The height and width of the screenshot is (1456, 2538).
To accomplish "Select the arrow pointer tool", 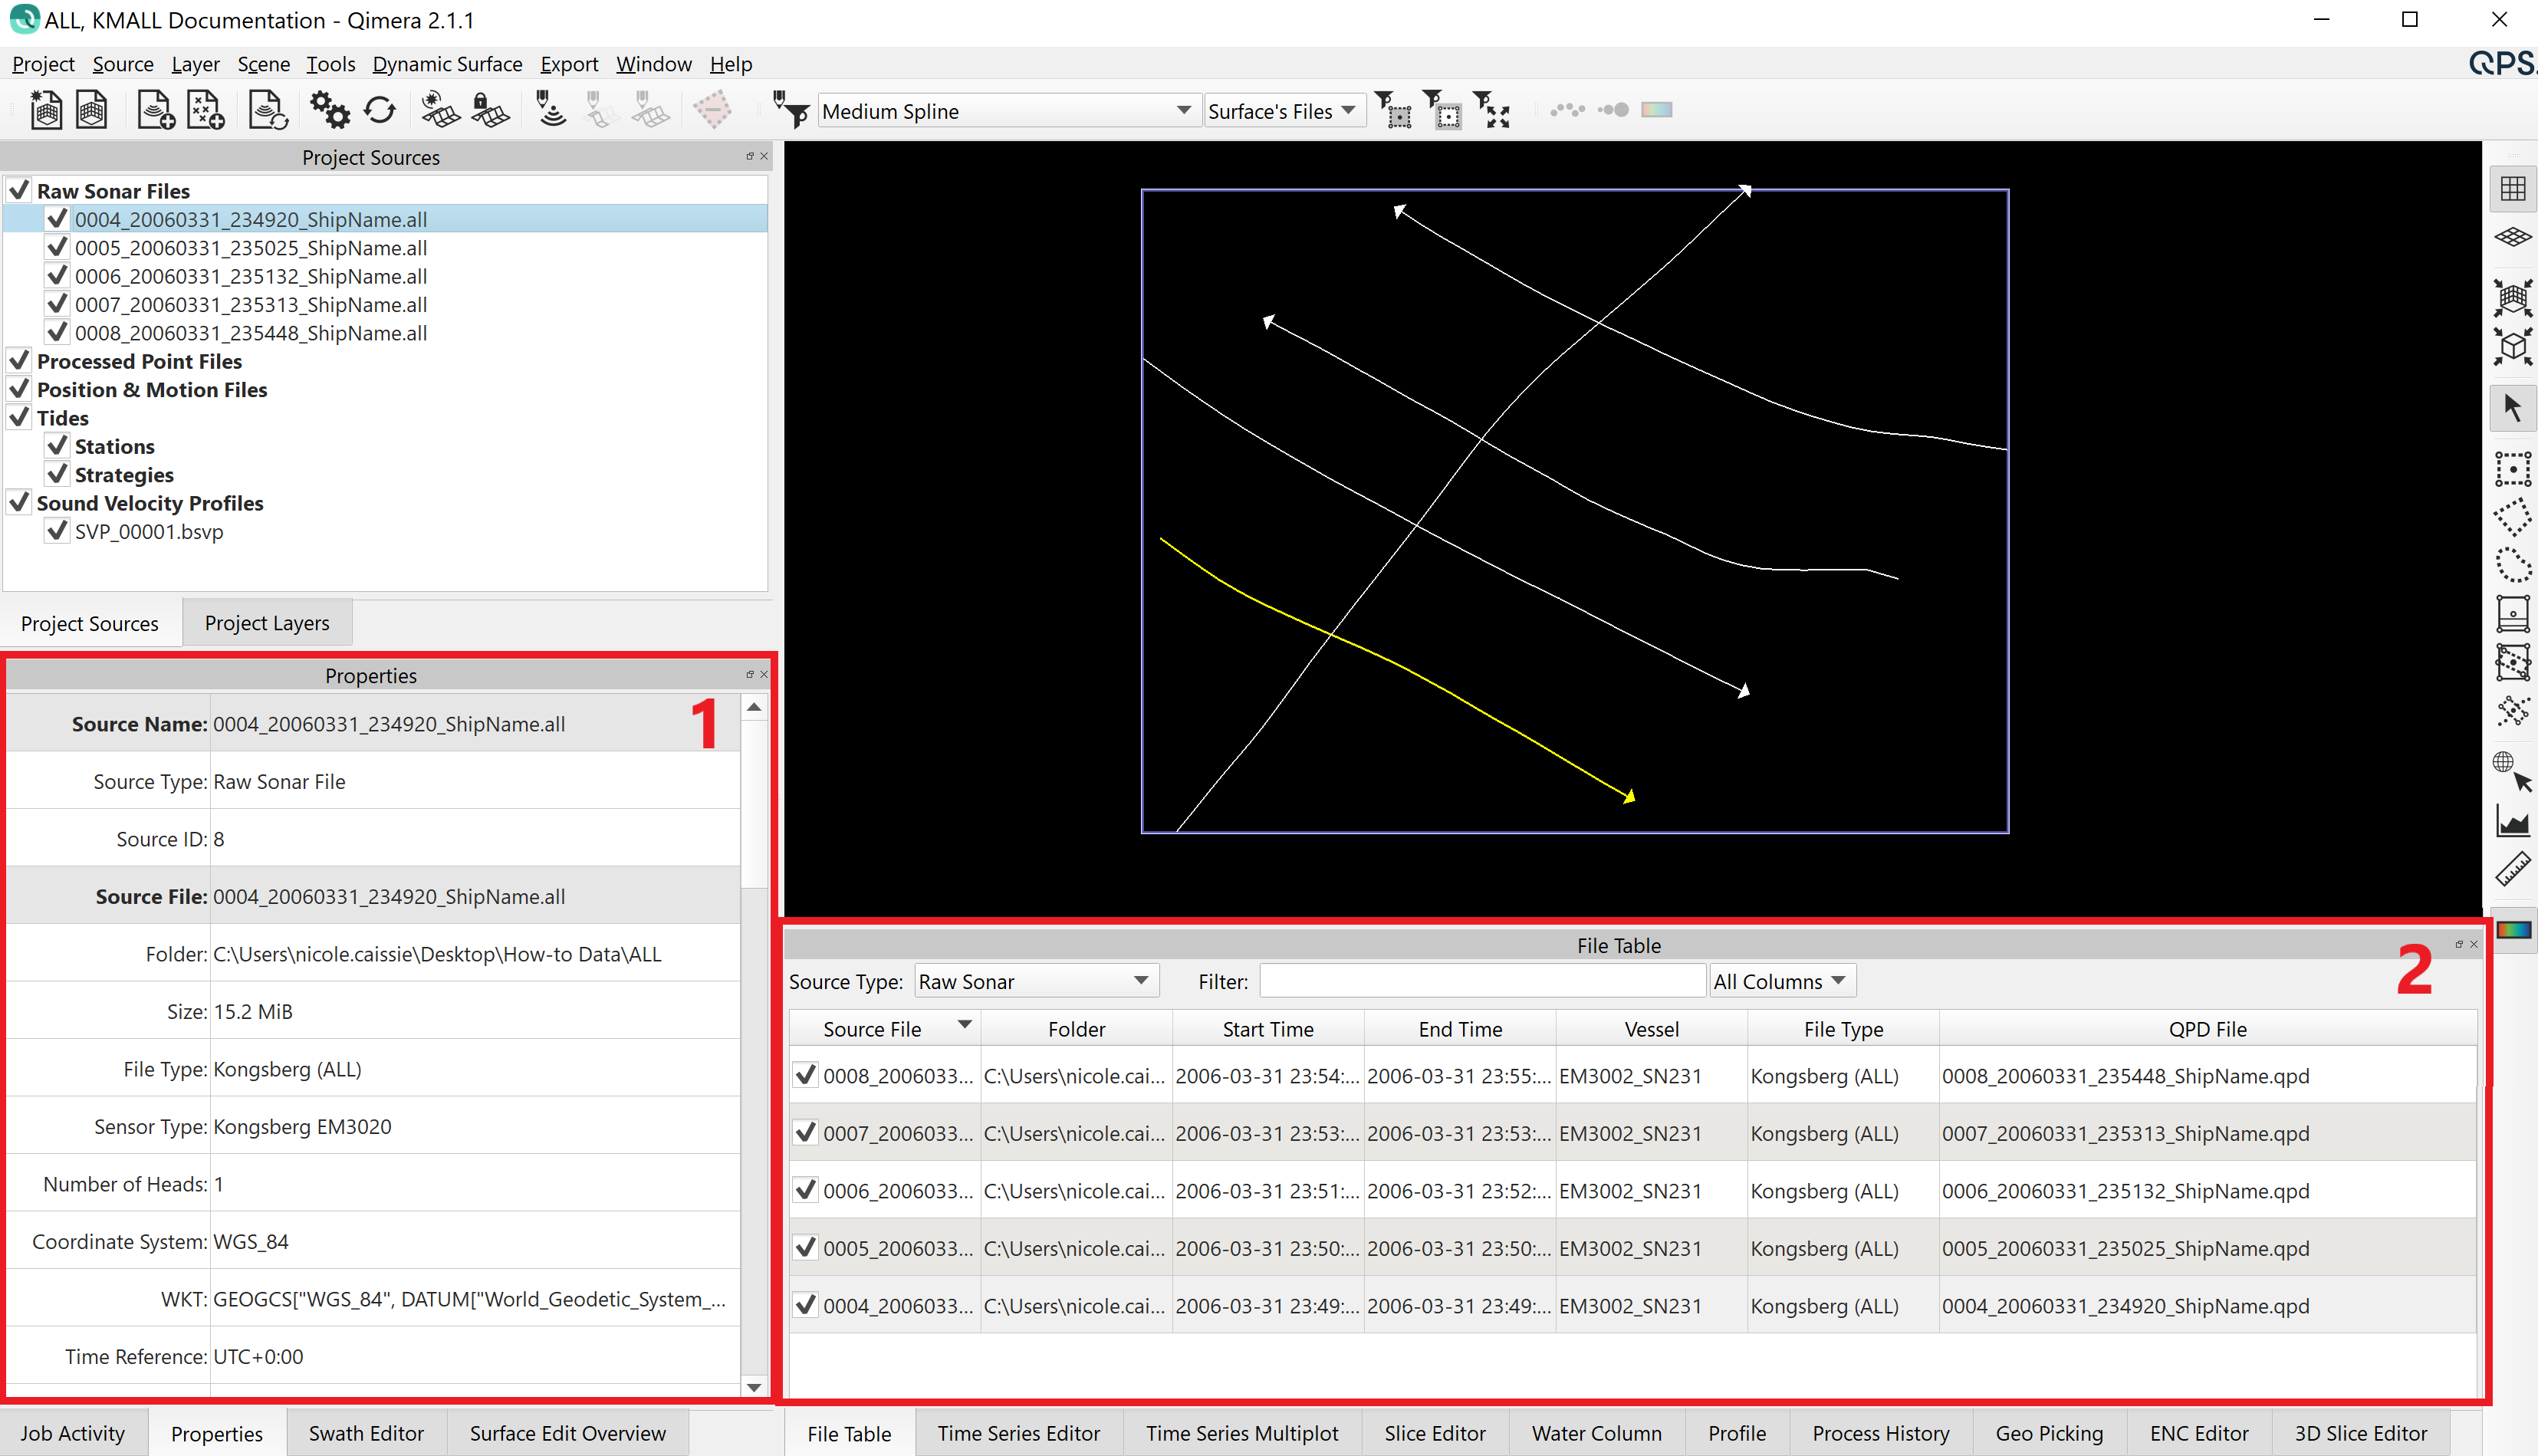I will pos(2512,408).
